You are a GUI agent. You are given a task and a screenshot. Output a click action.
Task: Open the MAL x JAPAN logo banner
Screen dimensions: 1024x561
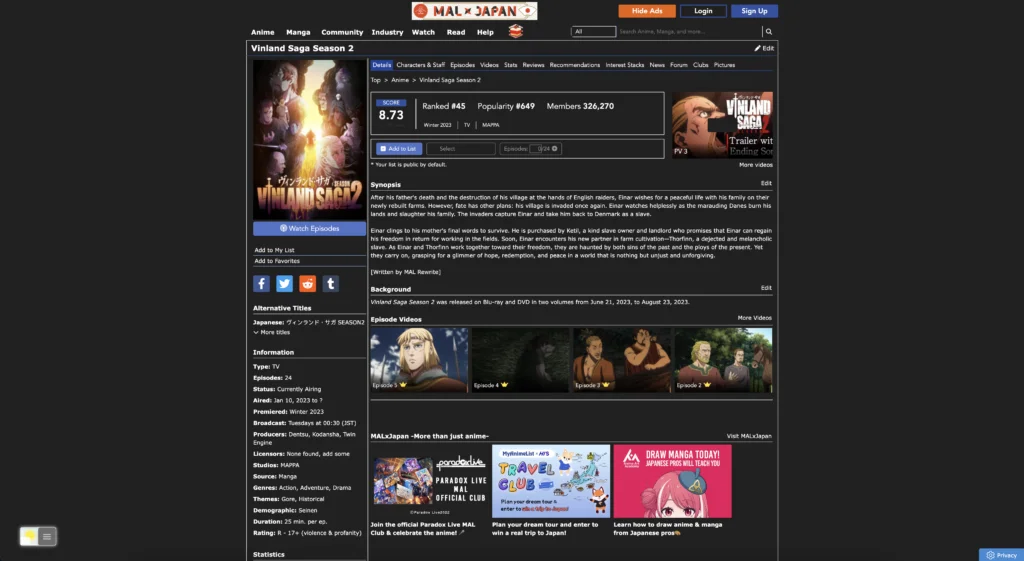(x=474, y=10)
